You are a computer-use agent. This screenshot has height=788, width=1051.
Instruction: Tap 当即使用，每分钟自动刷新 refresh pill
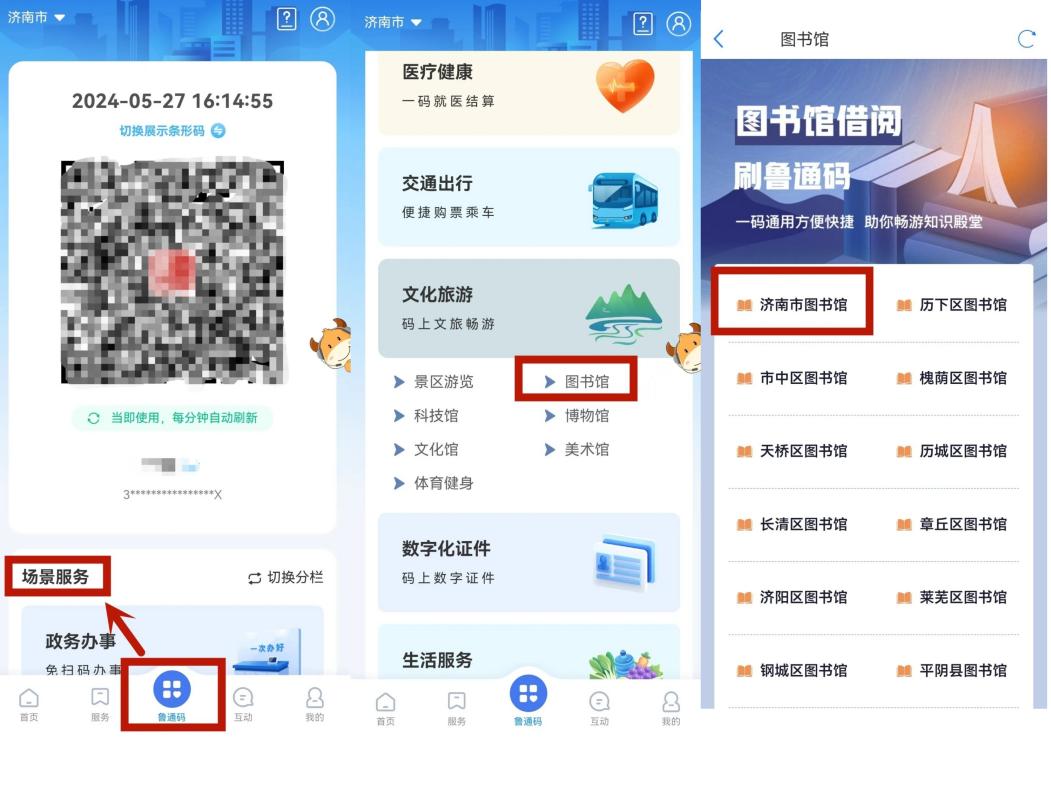[172, 418]
